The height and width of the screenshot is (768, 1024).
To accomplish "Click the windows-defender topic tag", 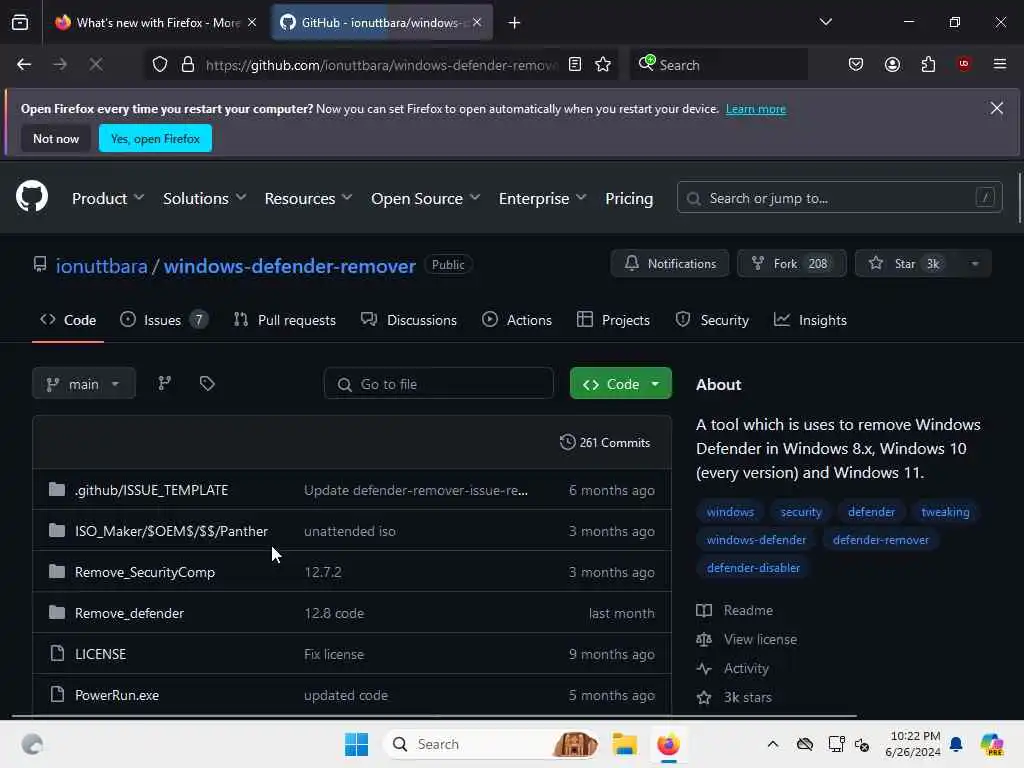I will 756,539.
